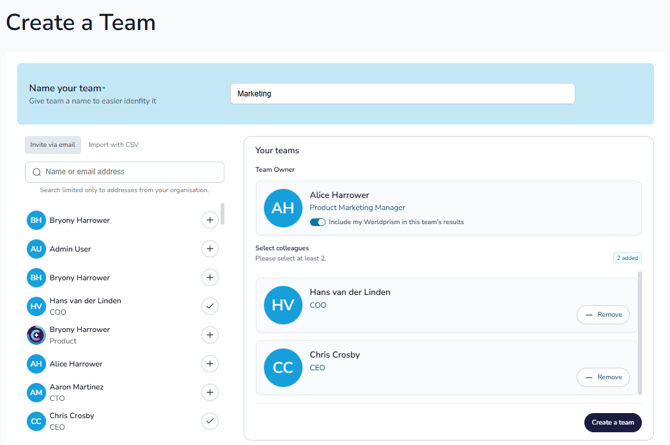Add Alice Harrower from the list via plus icon

pyautogui.click(x=210, y=364)
